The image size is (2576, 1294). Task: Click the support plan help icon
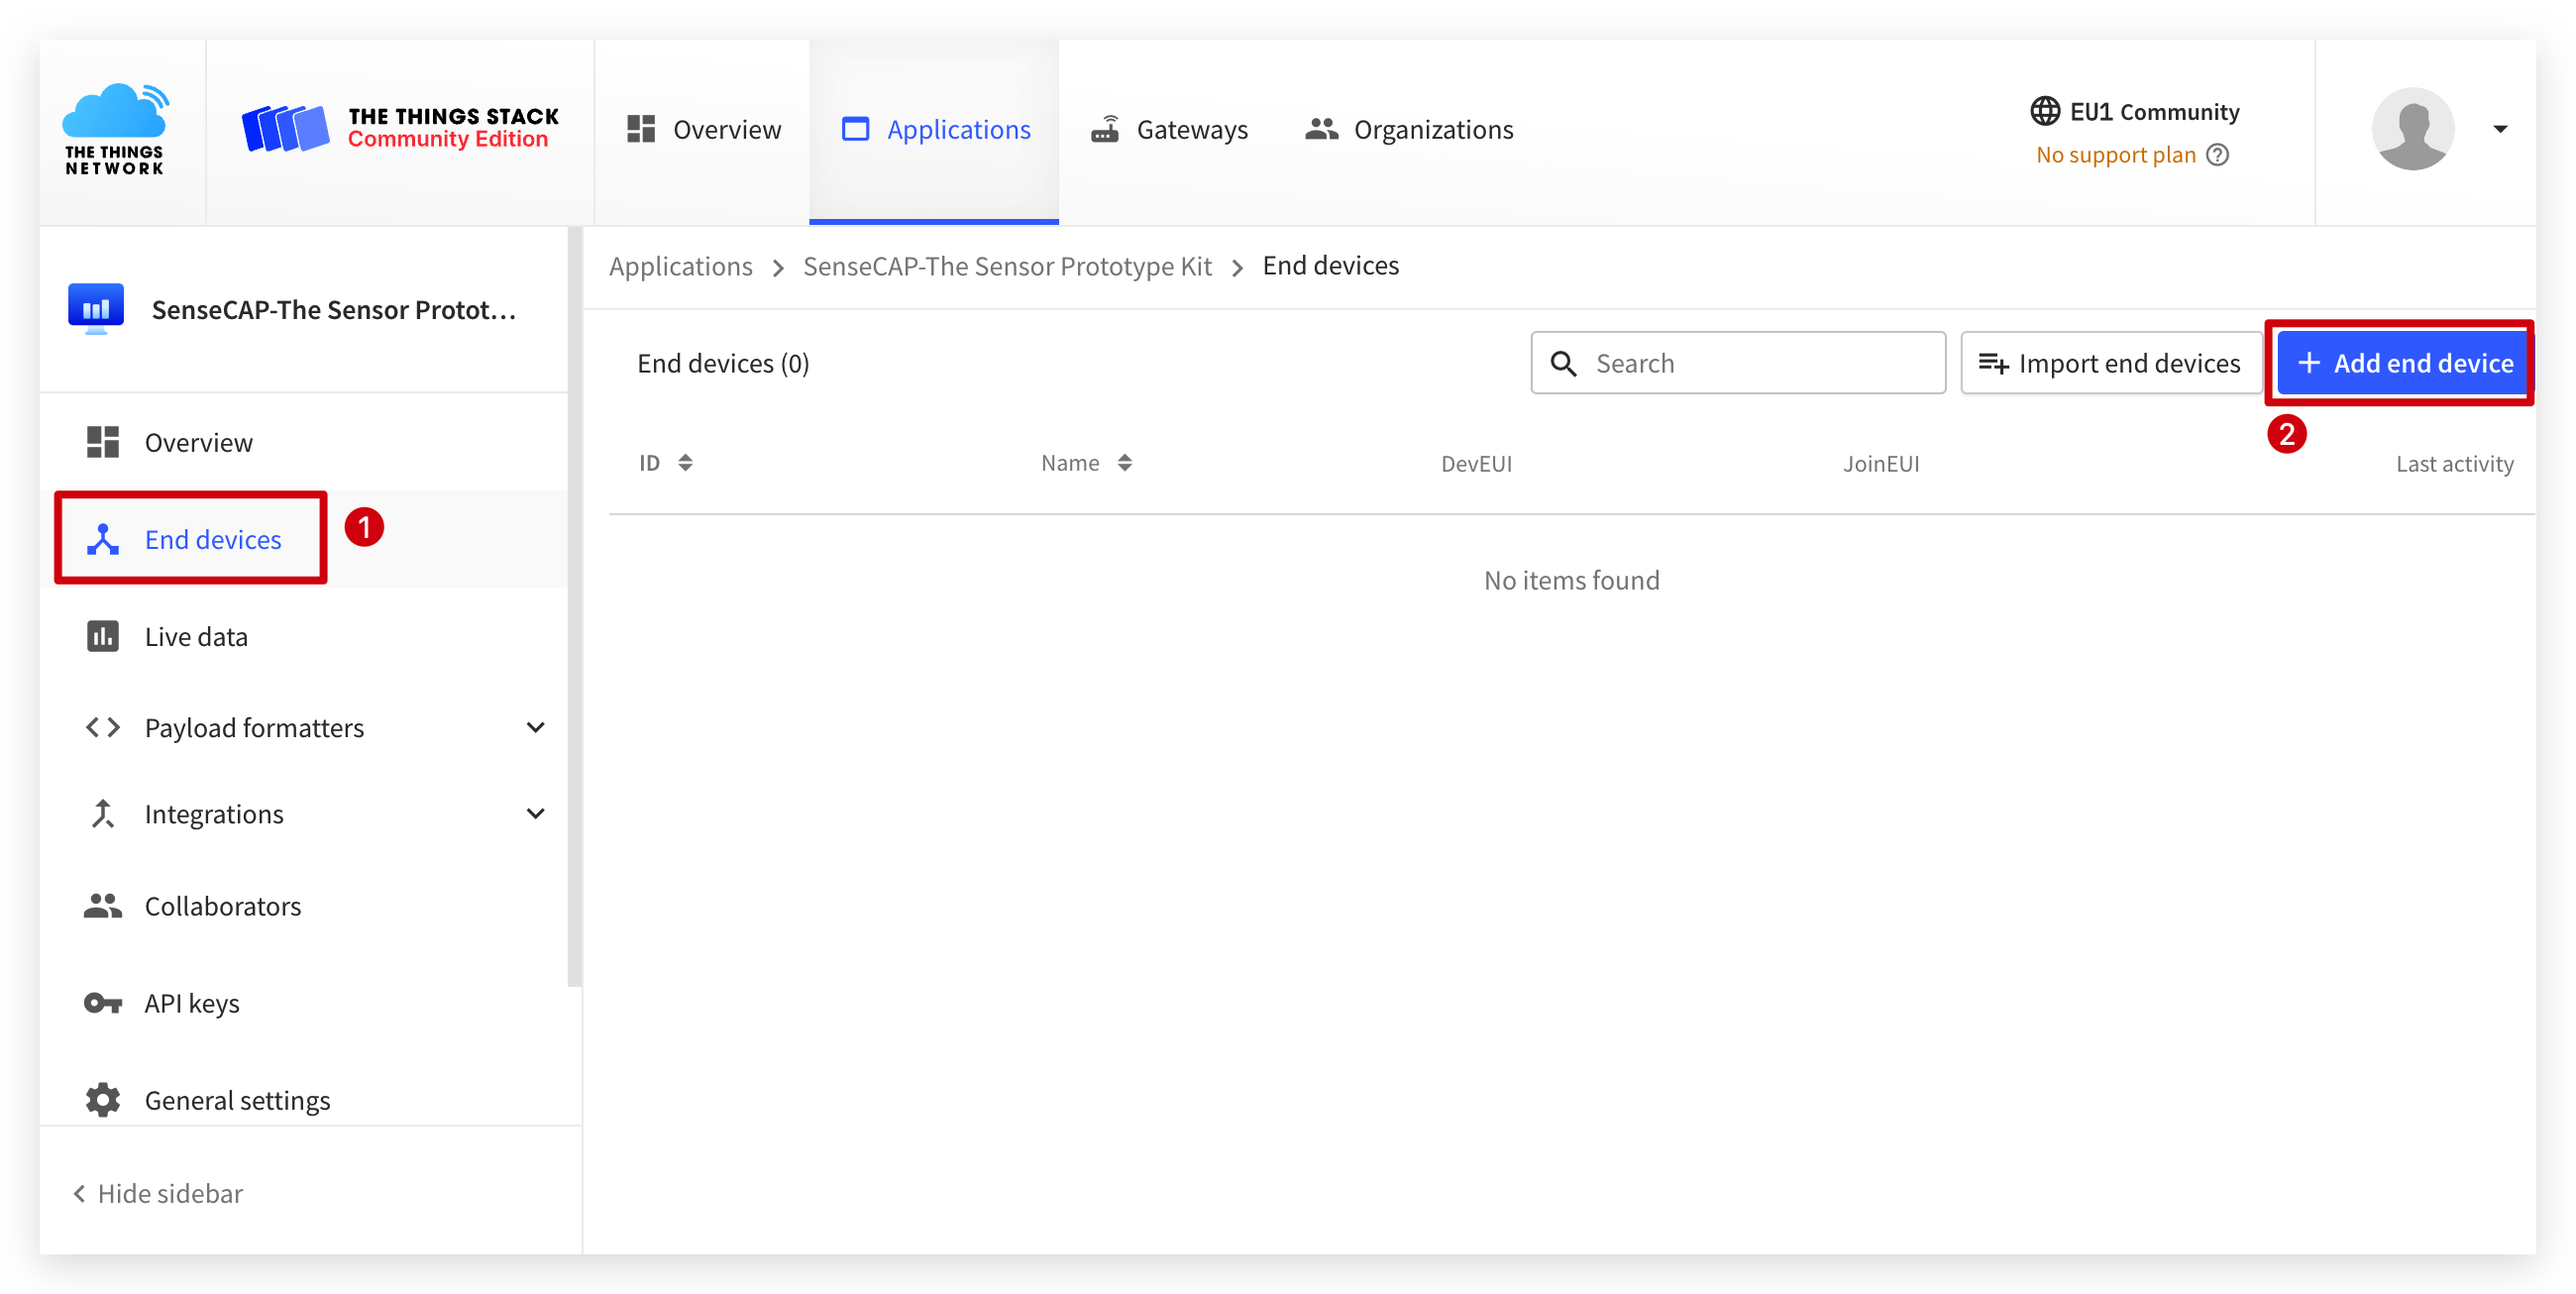2217,155
